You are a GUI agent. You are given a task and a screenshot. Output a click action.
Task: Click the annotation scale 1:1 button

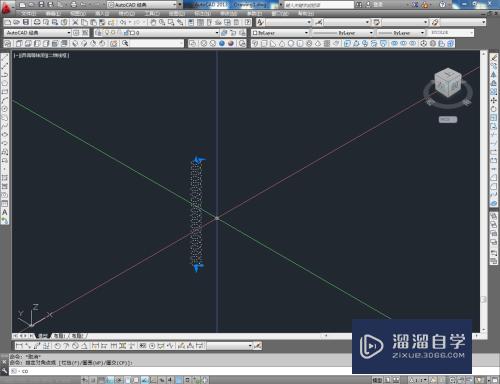pyautogui.click(x=419, y=380)
